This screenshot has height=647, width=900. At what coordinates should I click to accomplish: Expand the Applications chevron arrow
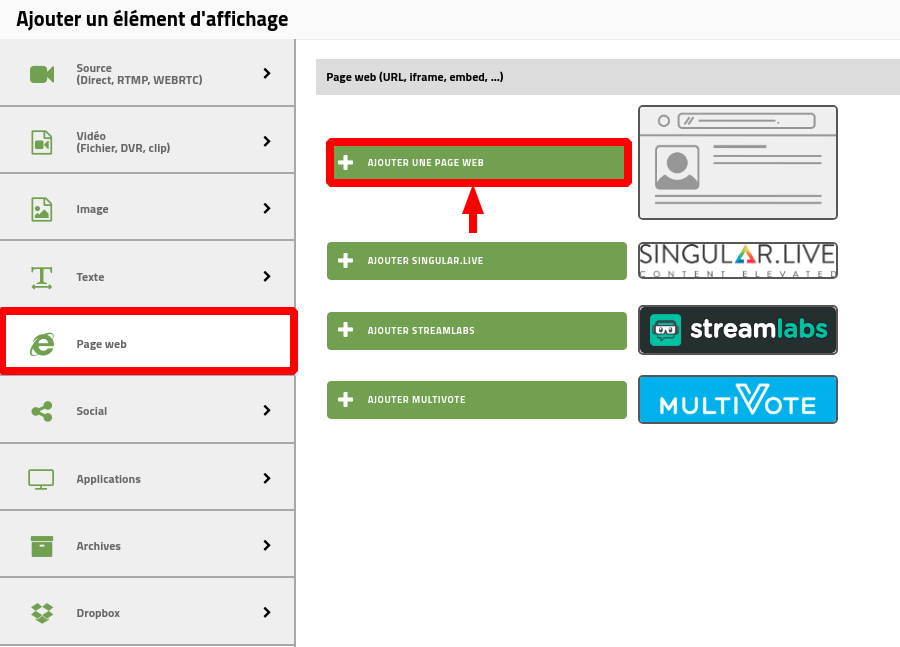coord(267,478)
